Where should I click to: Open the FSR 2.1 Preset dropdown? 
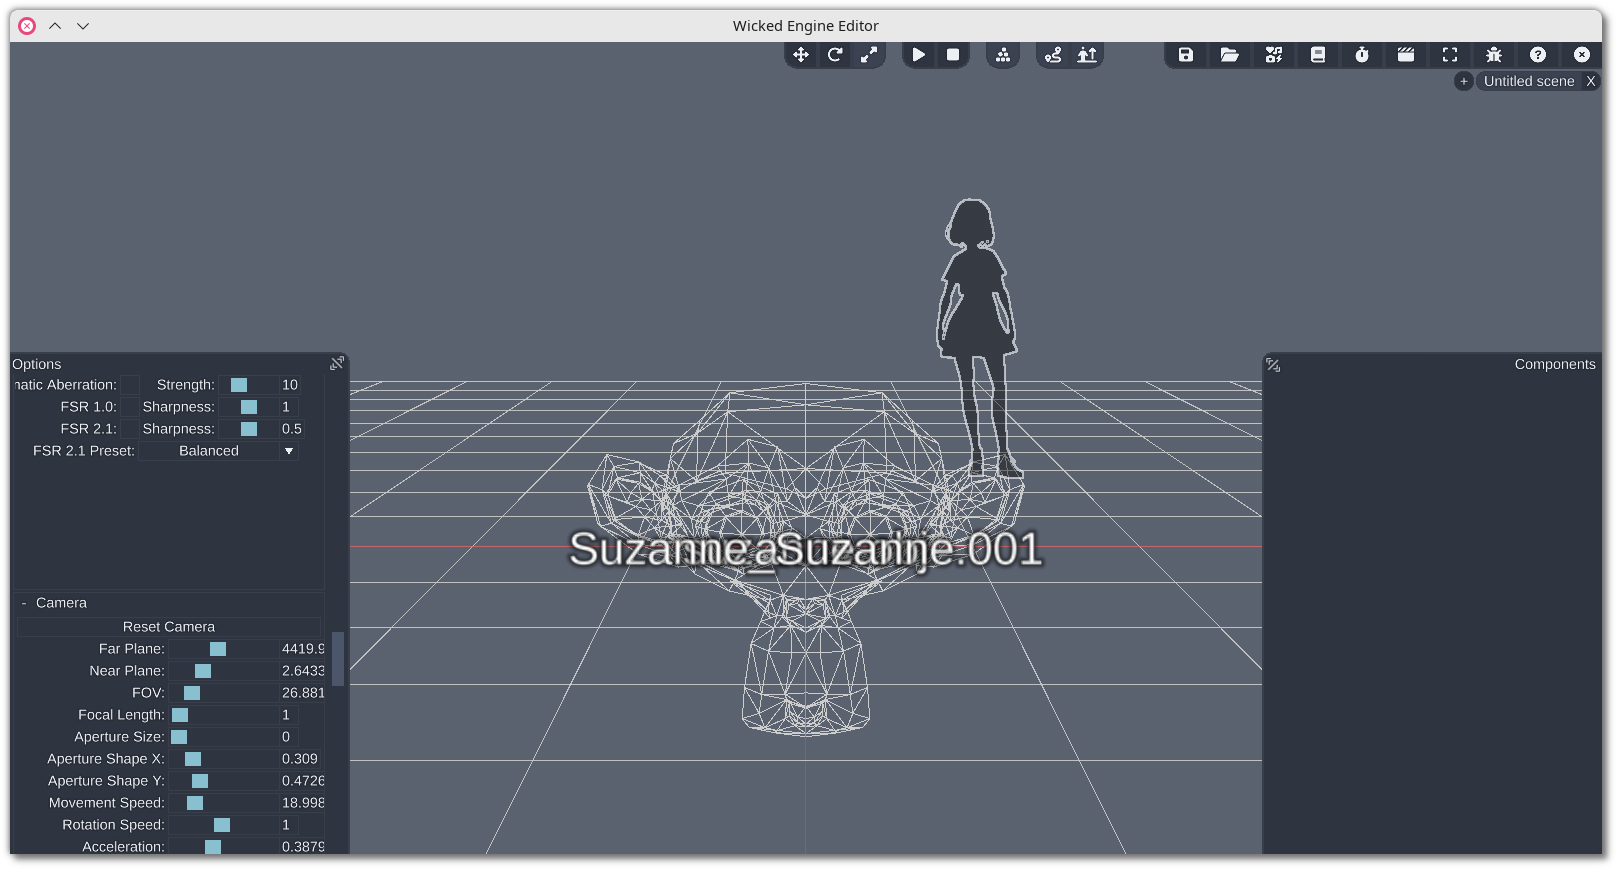coord(218,451)
